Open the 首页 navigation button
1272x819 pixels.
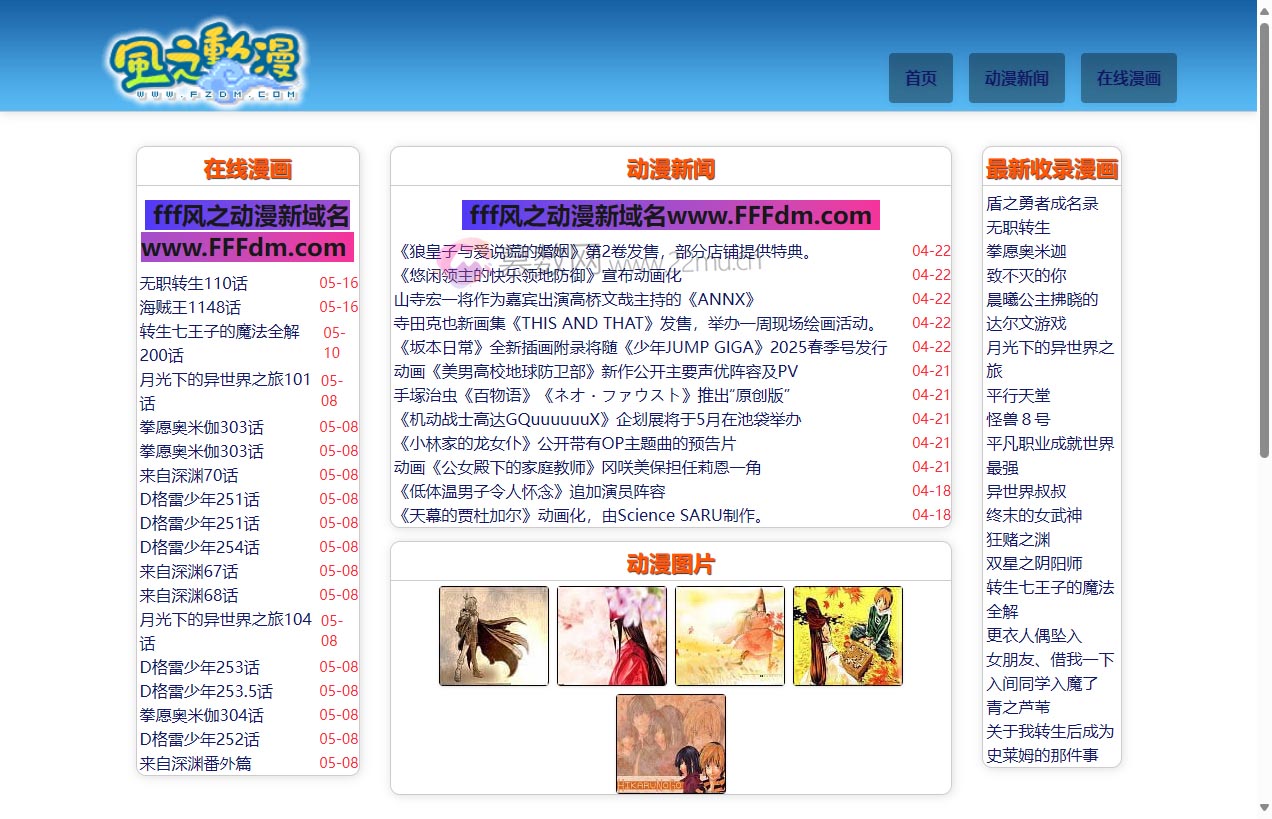pos(920,78)
